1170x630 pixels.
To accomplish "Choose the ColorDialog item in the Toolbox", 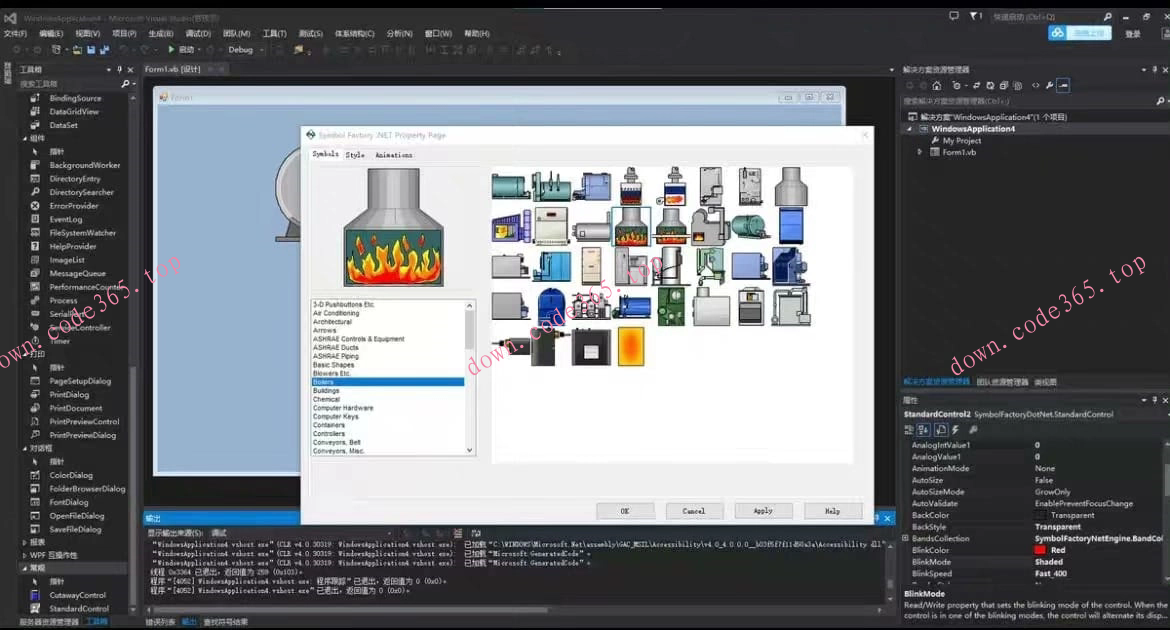I will [x=71, y=475].
